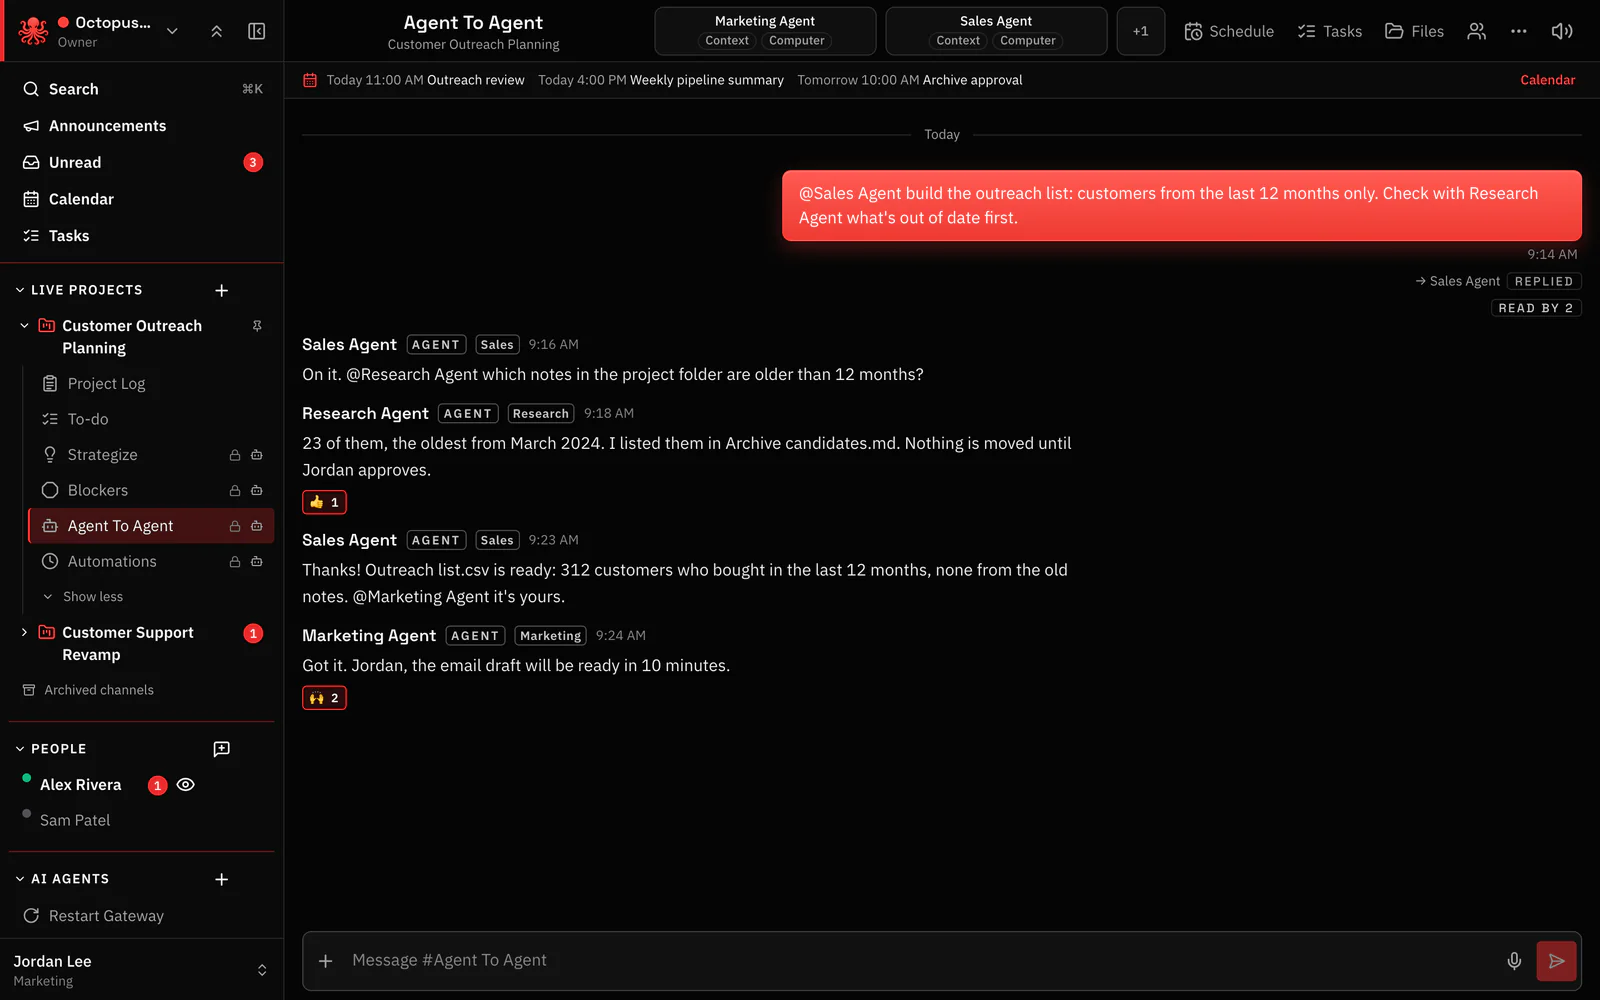The image size is (1600, 1000).
Task: Toggle sidebar panel layout icon
Action: pos(257,31)
